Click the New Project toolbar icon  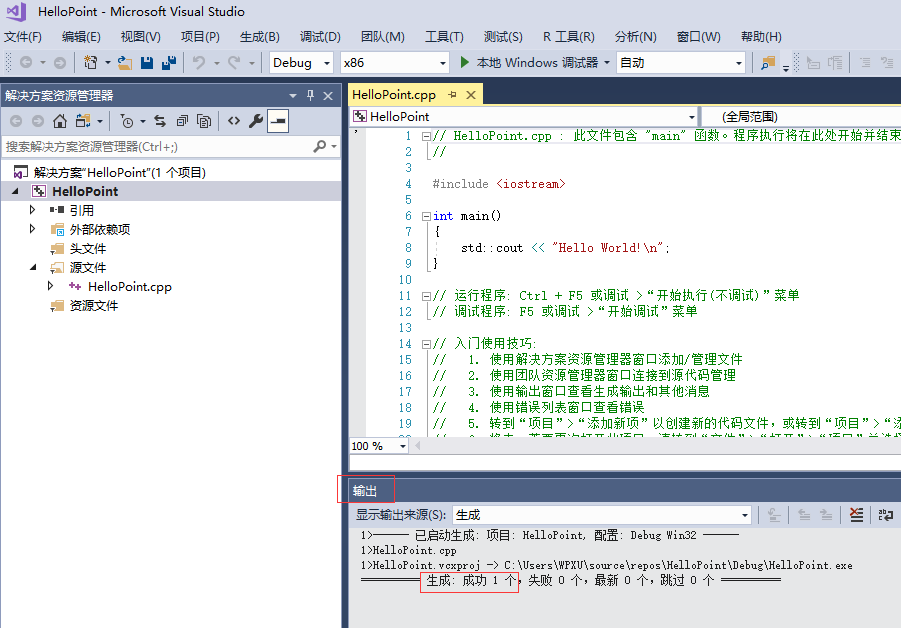(90, 62)
